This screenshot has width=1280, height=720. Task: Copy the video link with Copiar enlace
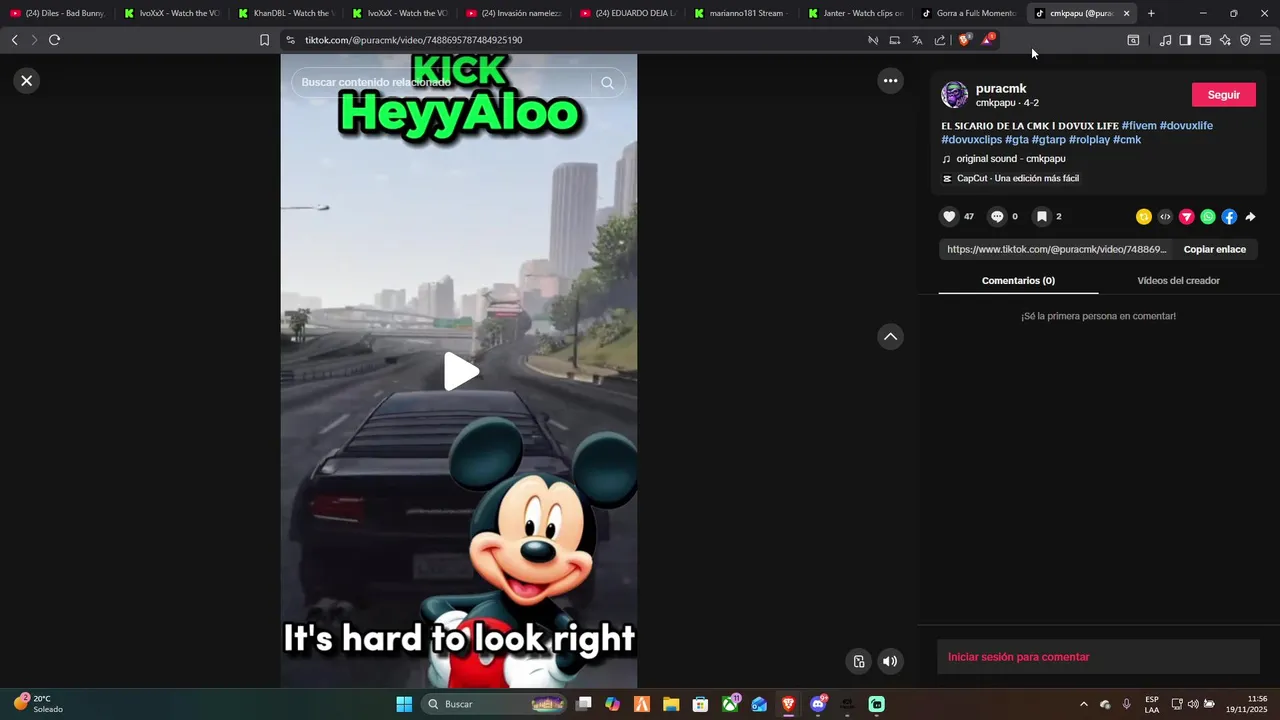(x=1215, y=249)
